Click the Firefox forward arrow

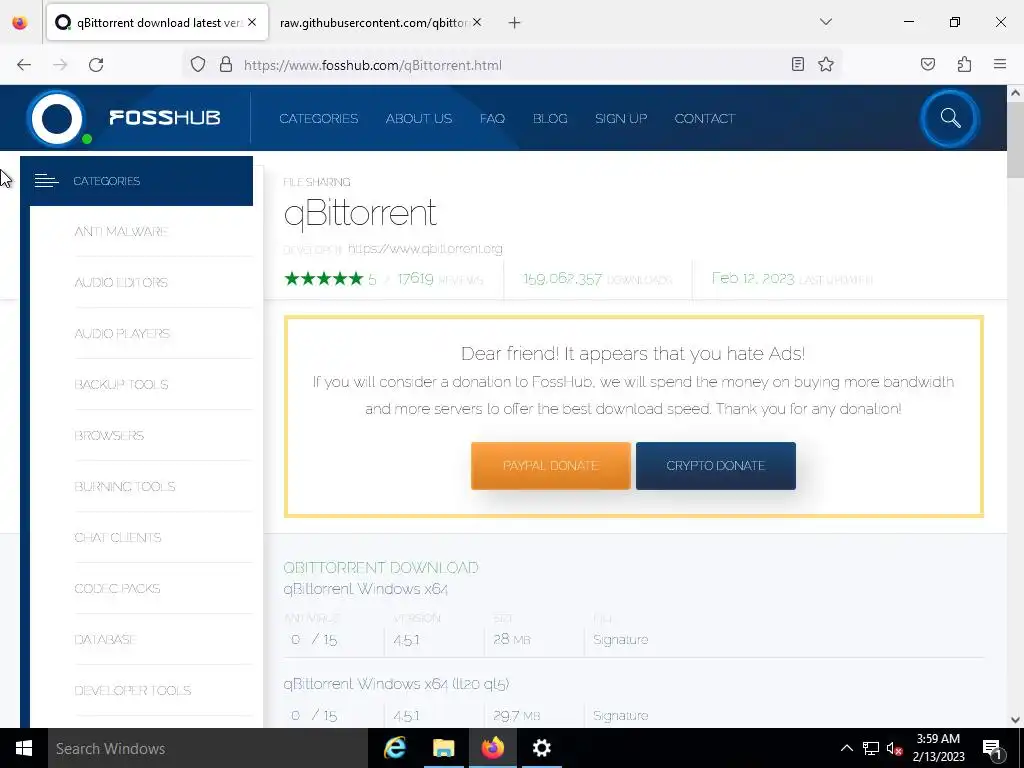[x=60, y=65]
